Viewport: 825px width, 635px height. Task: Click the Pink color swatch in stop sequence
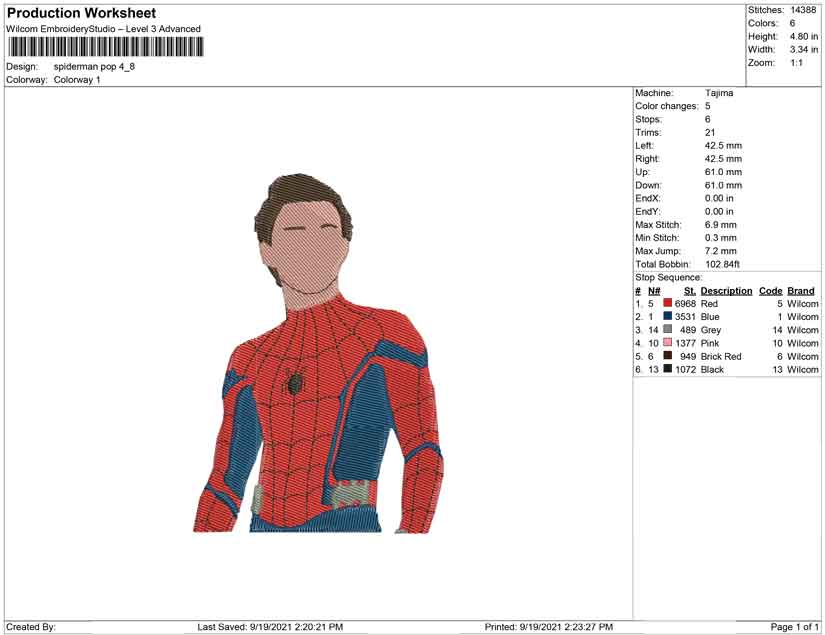click(668, 342)
